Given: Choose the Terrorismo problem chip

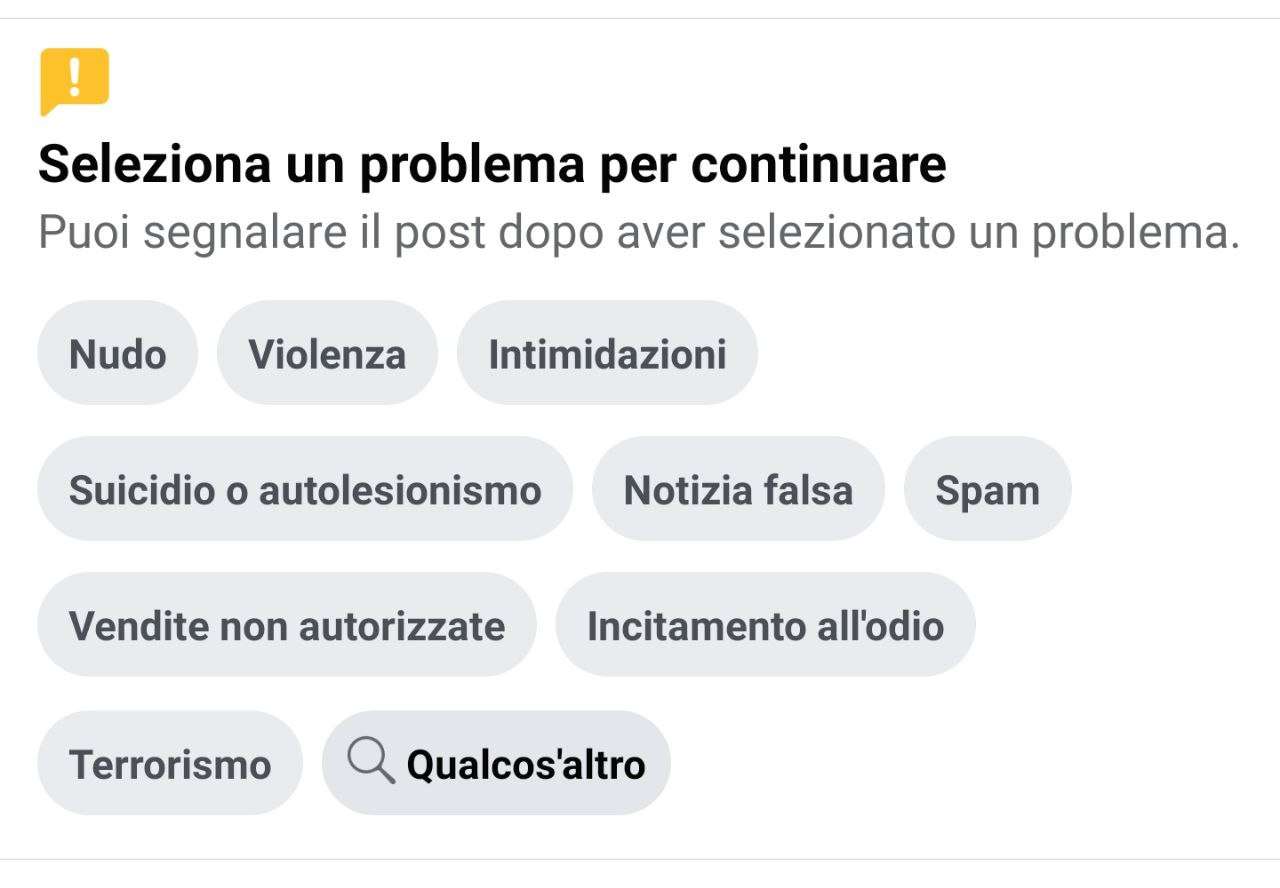Looking at the screenshot, I should (170, 763).
